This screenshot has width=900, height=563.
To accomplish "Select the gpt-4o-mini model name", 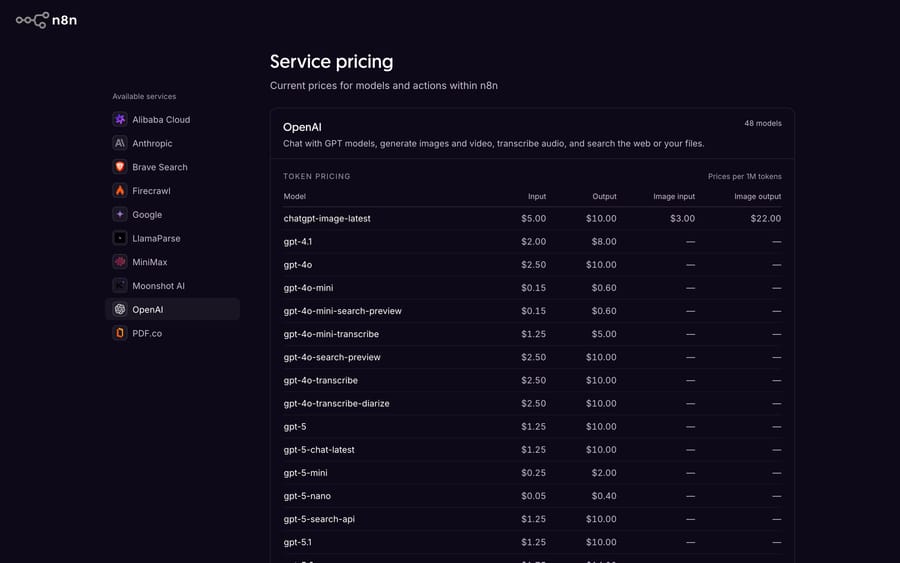I will click(308, 288).
